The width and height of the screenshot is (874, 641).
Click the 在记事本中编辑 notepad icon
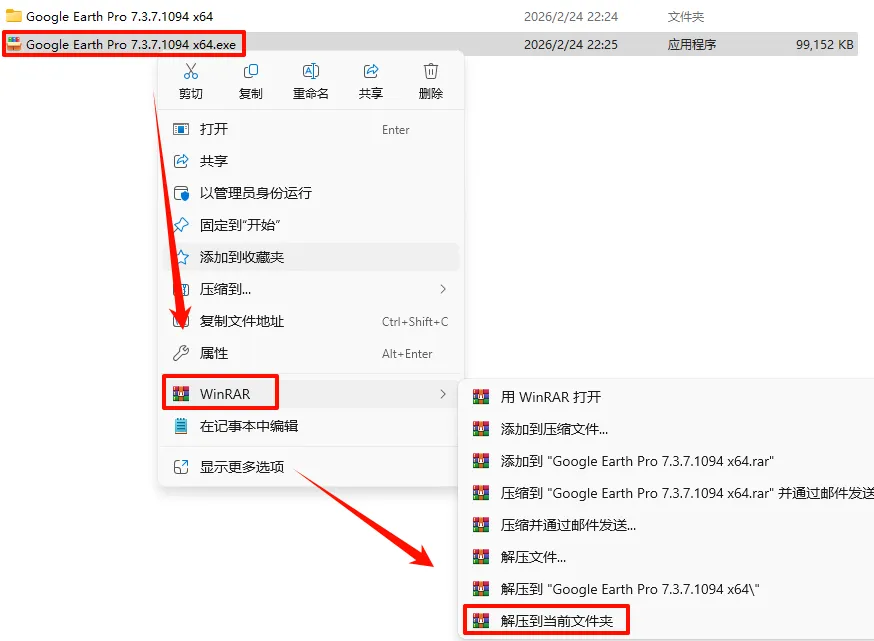pos(181,426)
